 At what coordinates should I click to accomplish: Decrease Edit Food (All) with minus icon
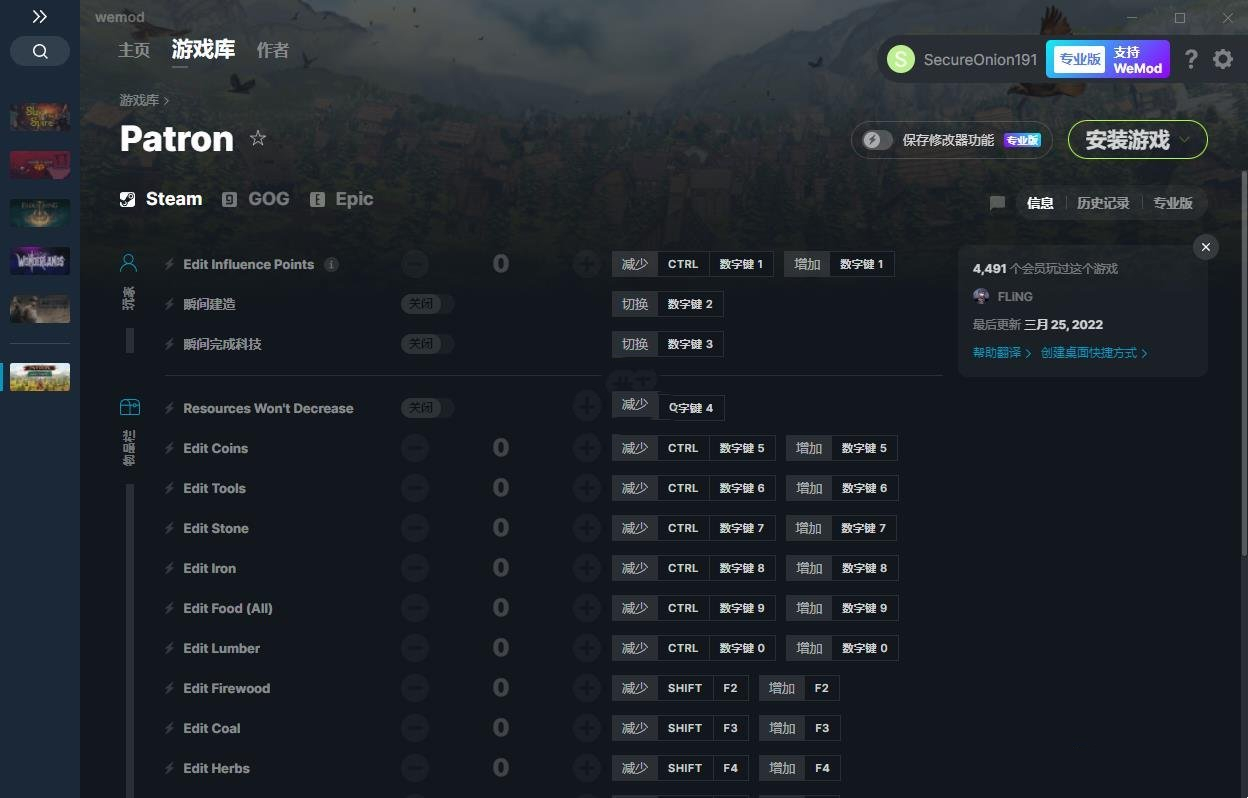(415, 608)
